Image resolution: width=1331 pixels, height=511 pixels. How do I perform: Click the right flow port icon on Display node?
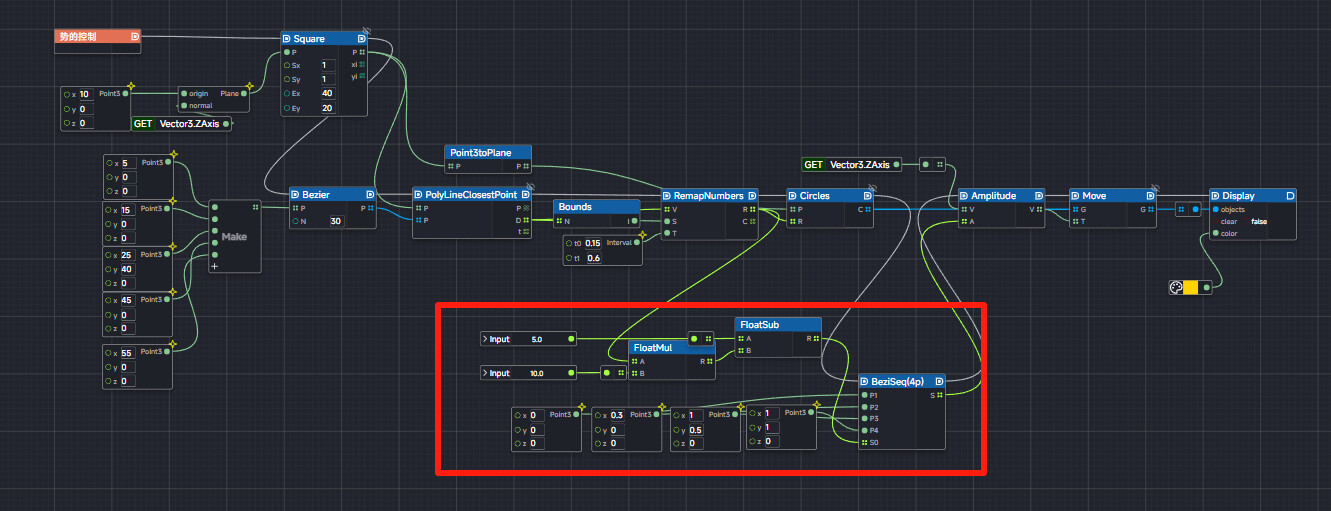(1290, 196)
